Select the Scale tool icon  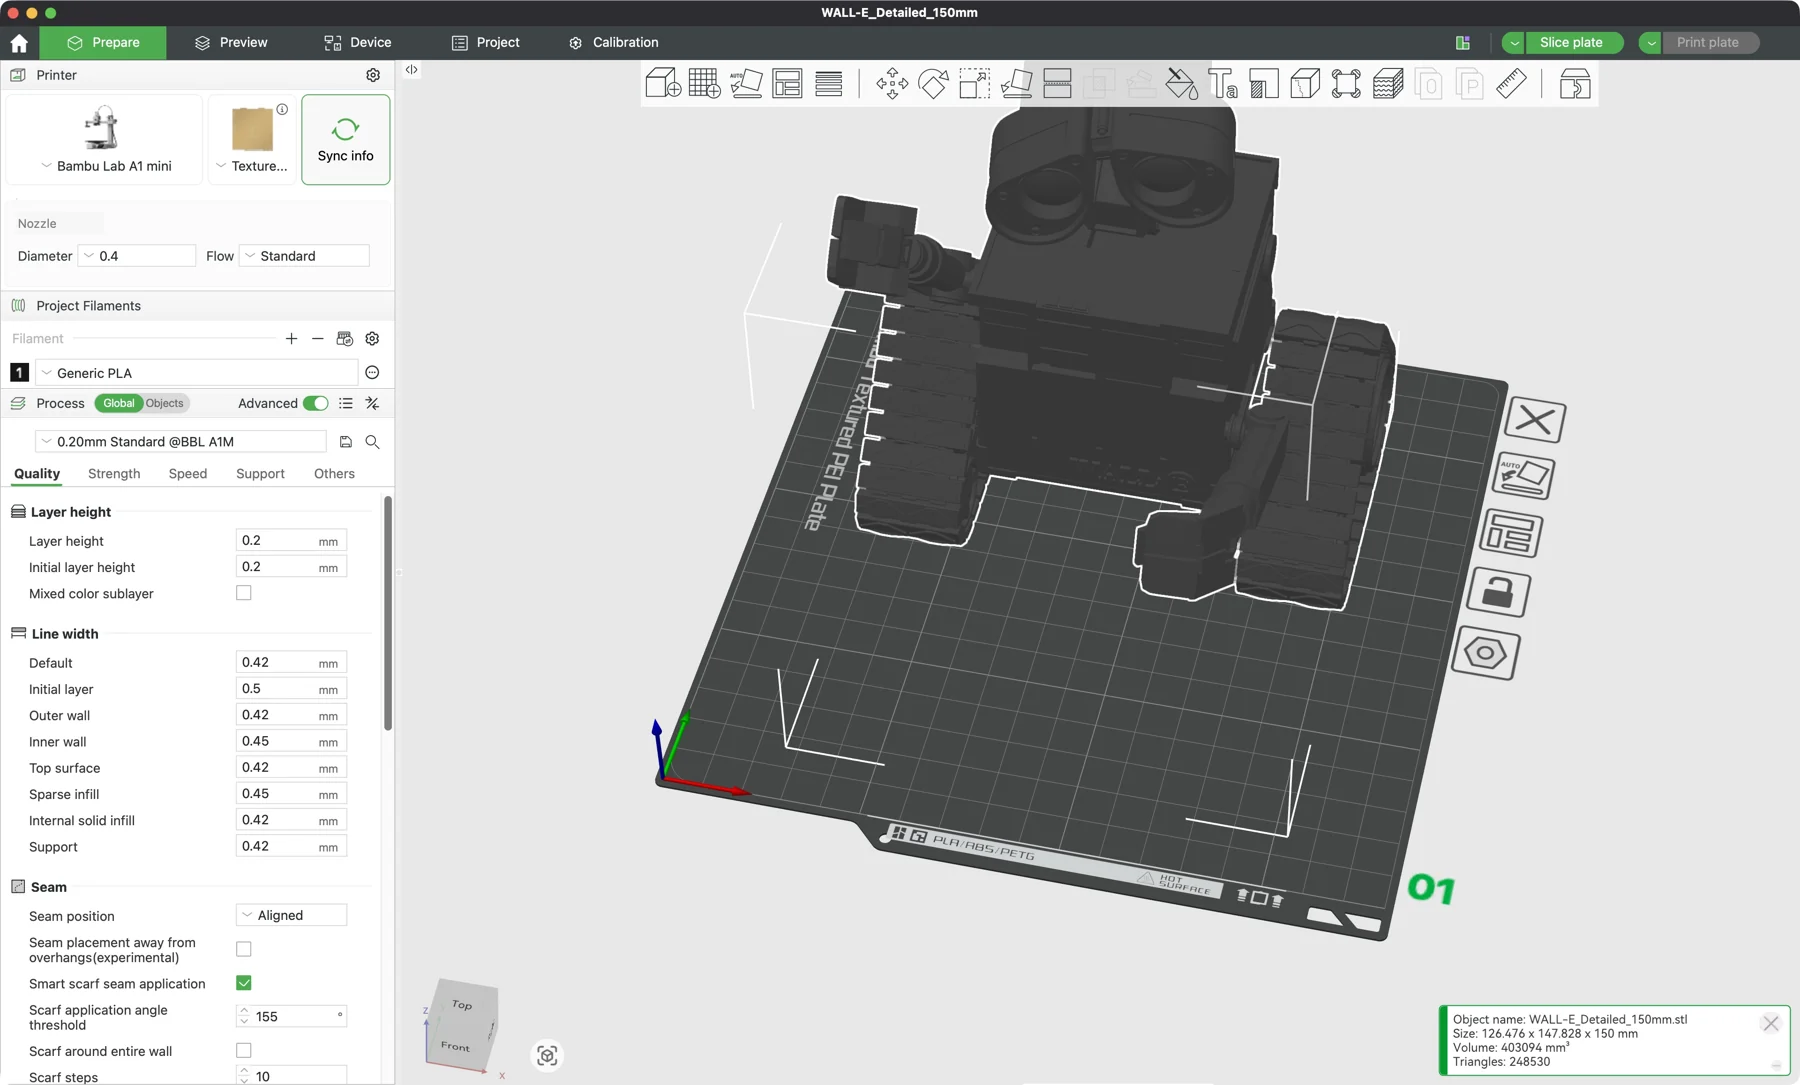click(974, 83)
